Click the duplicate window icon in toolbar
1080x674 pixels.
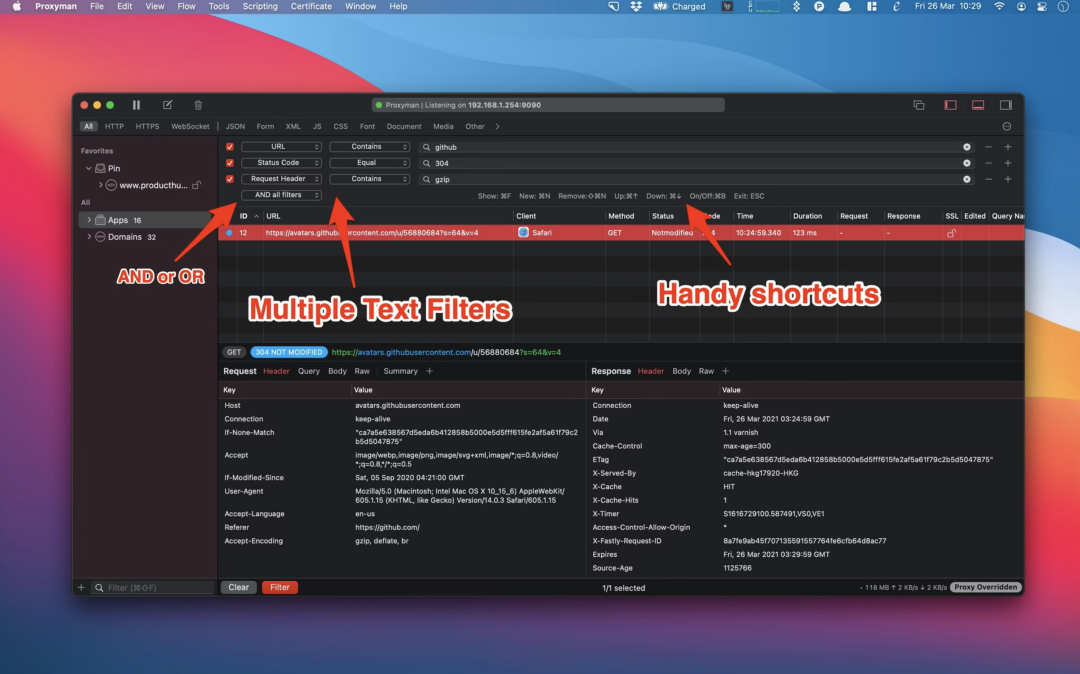coord(919,105)
